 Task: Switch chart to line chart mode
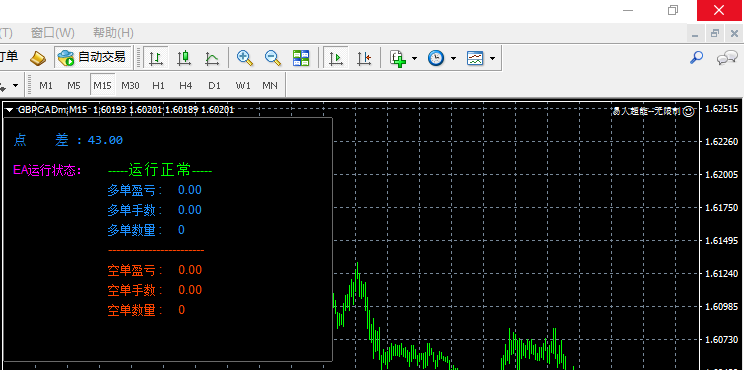tap(212, 58)
